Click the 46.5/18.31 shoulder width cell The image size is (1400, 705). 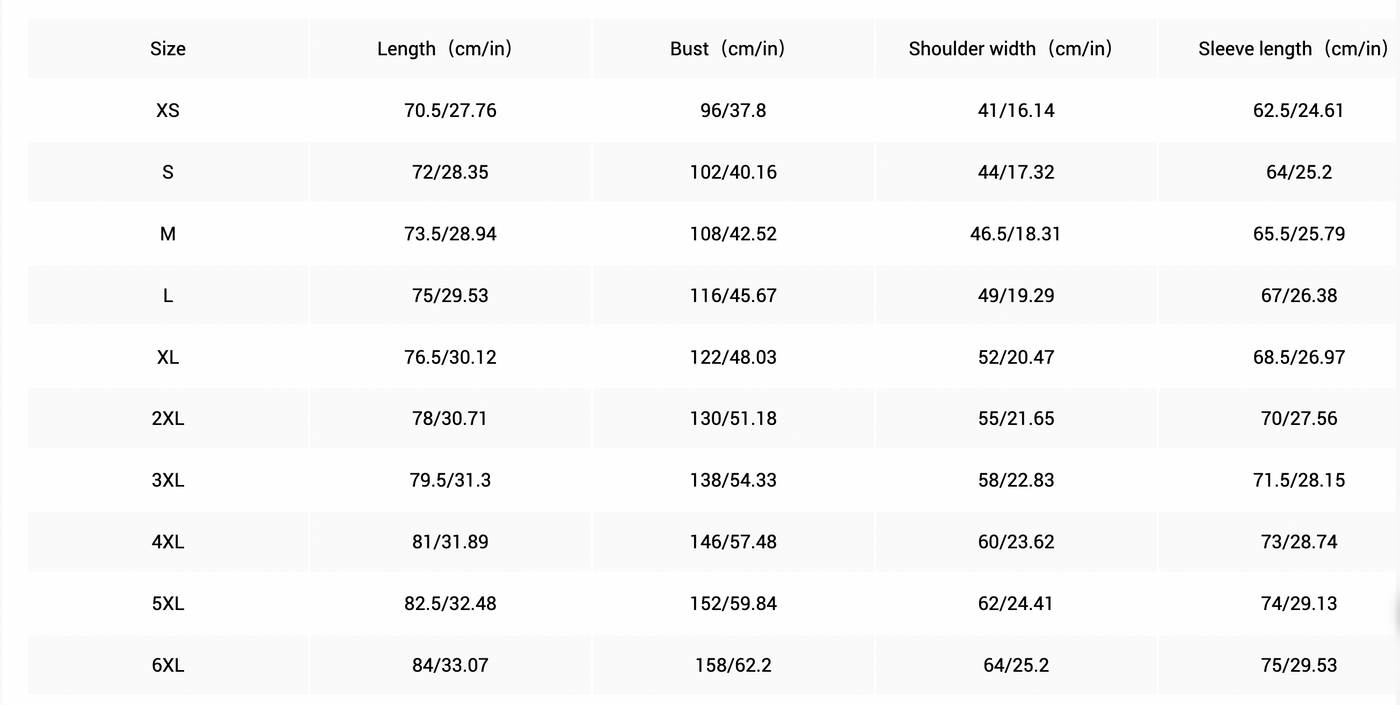[x=1016, y=234]
